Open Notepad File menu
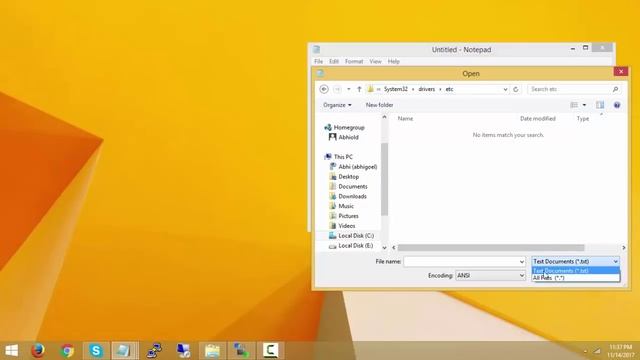The height and width of the screenshot is (360, 640). [x=318, y=61]
